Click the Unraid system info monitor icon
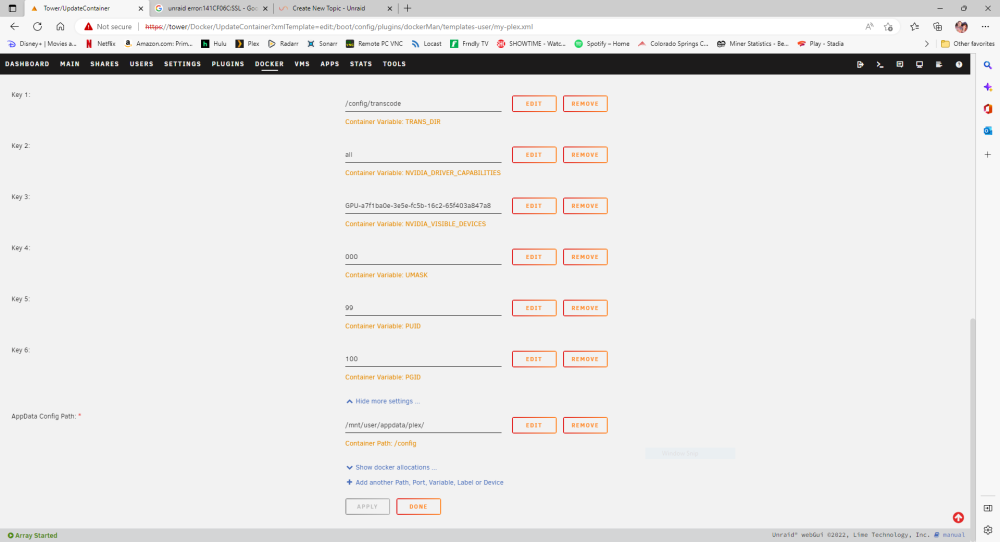The height and width of the screenshot is (542, 1000). [x=919, y=64]
